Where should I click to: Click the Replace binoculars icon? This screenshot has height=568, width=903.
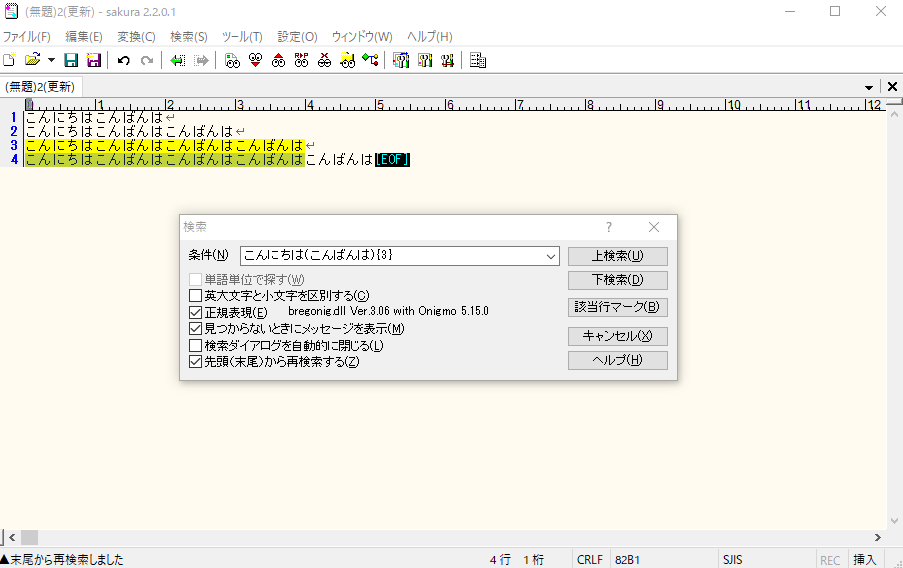tap(301, 61)
